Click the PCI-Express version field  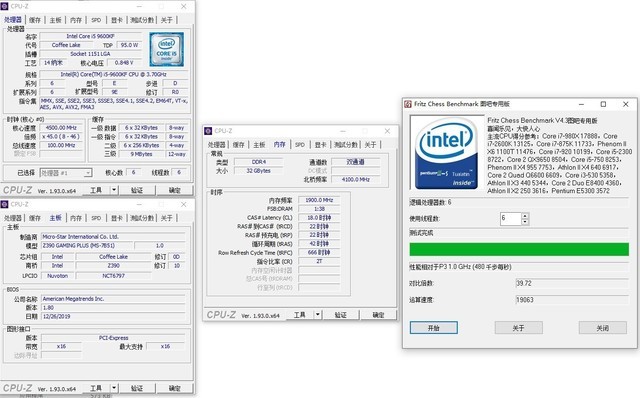pyautogui.click(x=113, y=338)
